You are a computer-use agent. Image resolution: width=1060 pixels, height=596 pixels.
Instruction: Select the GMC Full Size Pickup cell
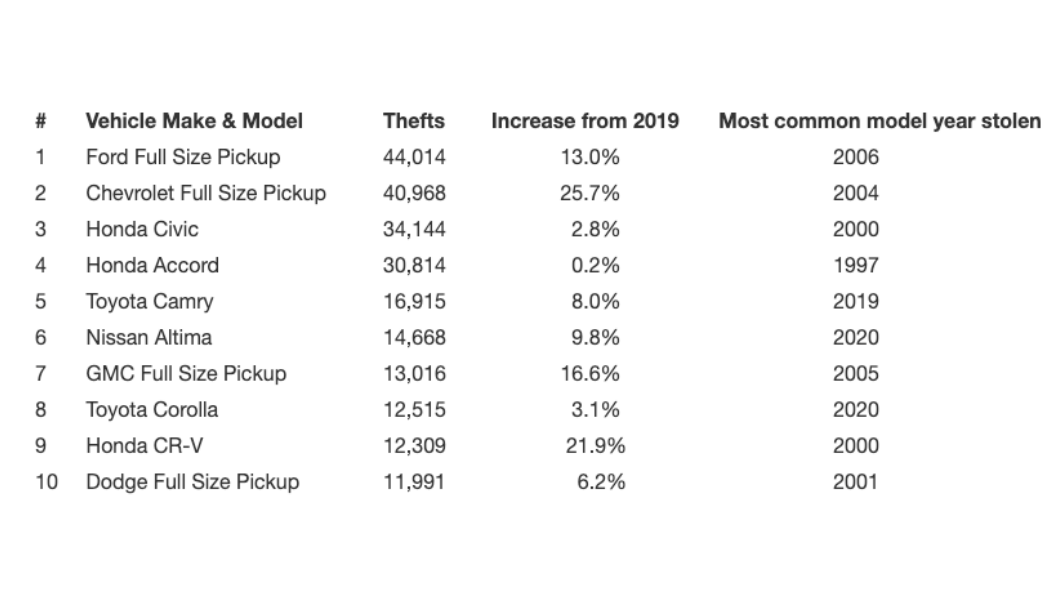[186, 374]
